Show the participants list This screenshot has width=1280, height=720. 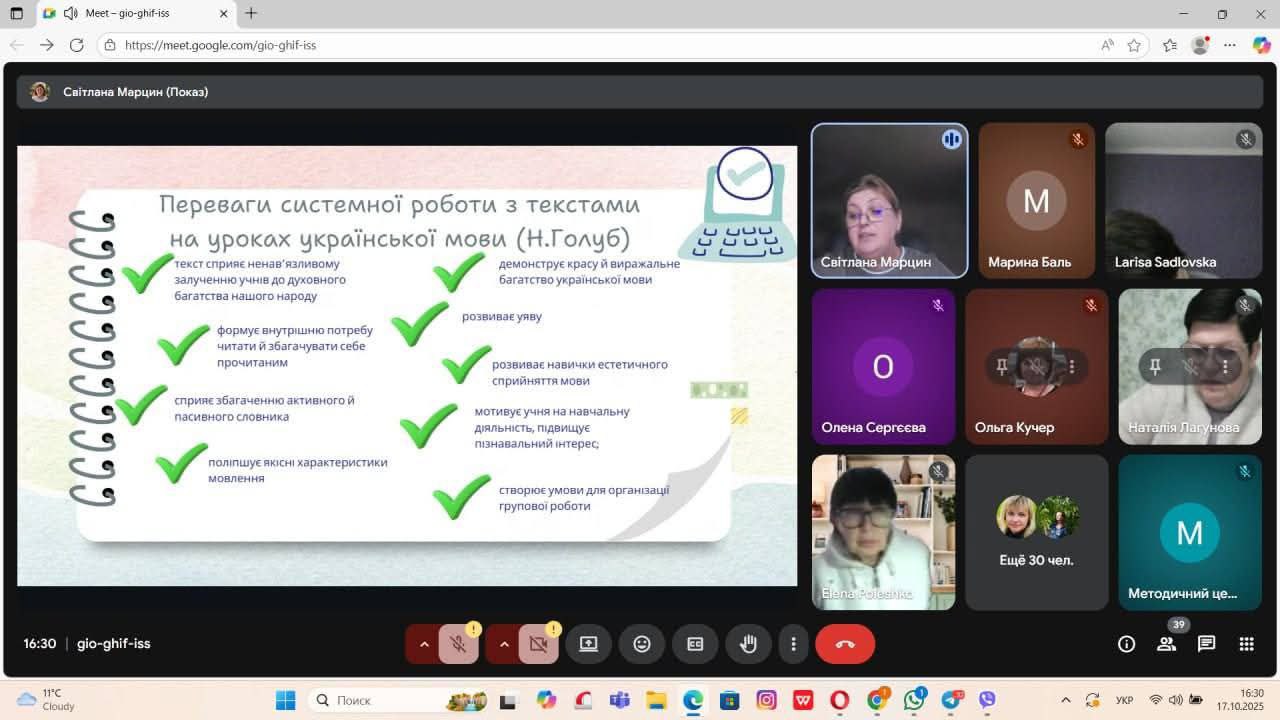coord(1166,644)
